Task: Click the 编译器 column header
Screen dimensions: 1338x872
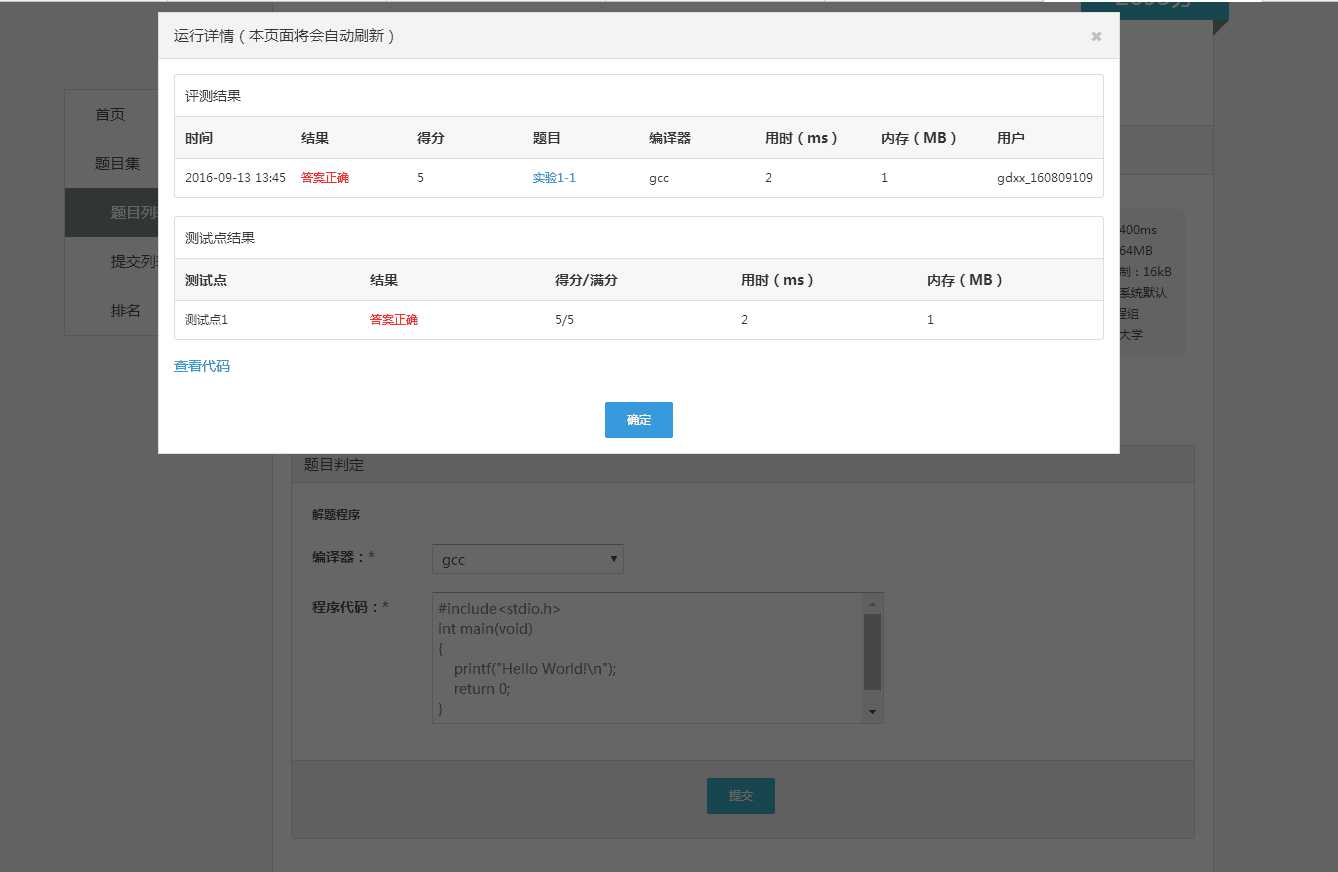Action: tap(670, 138)
